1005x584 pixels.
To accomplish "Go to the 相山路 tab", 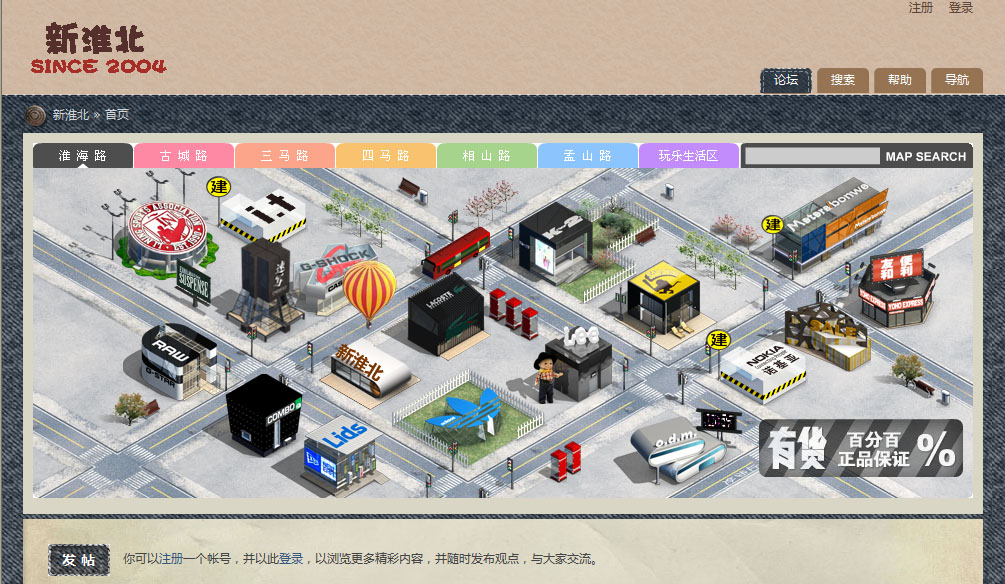I will tap(487, 156).
